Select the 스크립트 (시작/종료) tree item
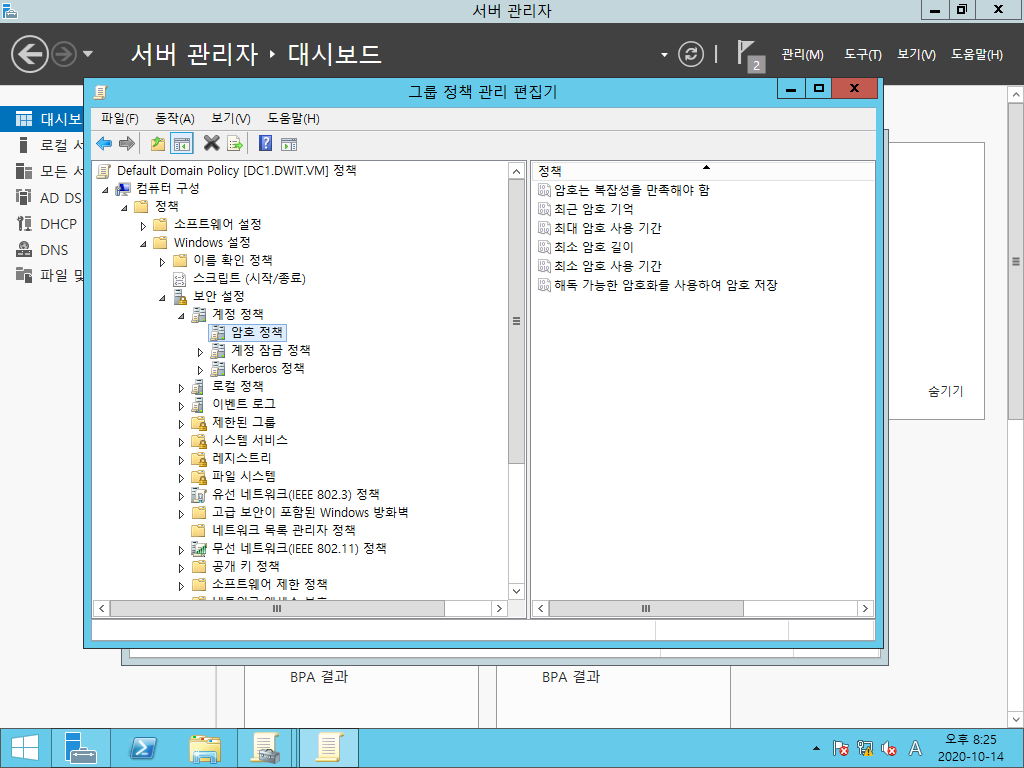The width and height of the screenshot is (1024, 768). pyautogui.click(x=249, y=278)
